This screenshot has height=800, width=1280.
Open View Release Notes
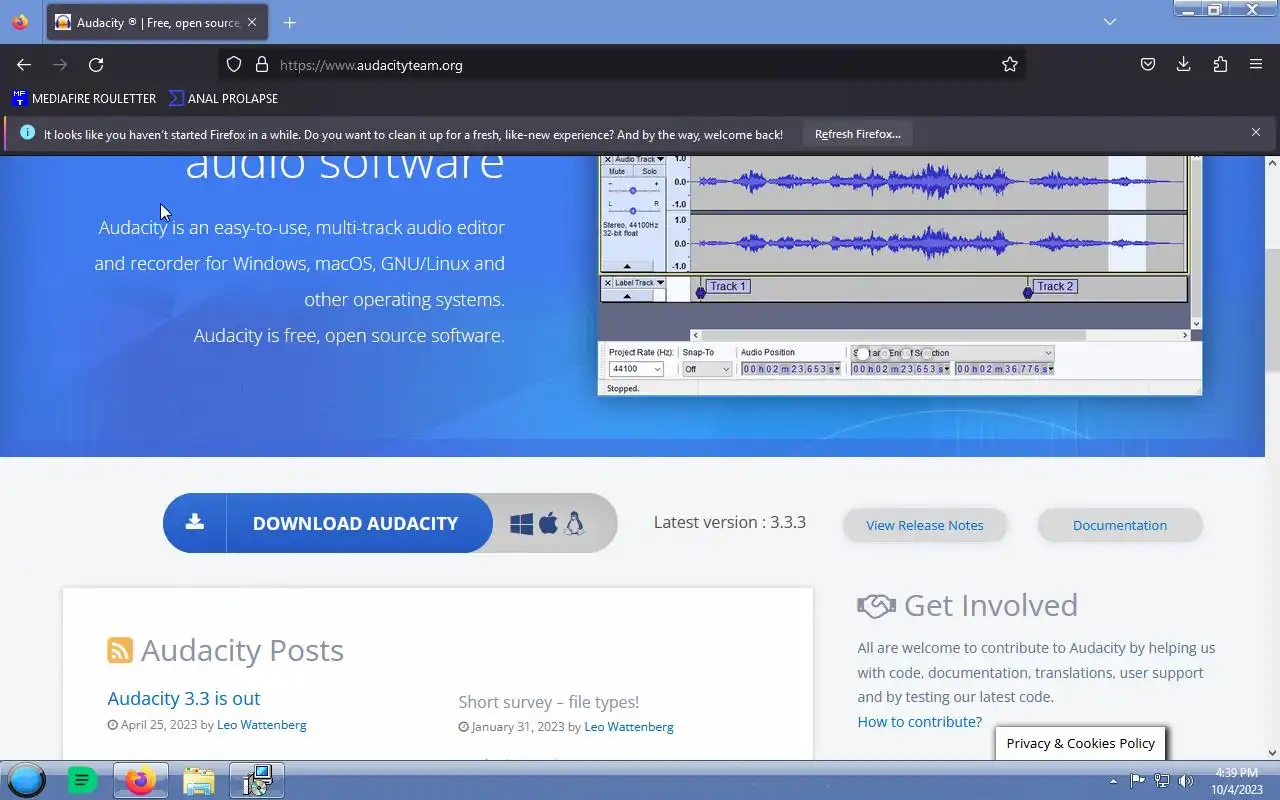click(x=925, y=525)
